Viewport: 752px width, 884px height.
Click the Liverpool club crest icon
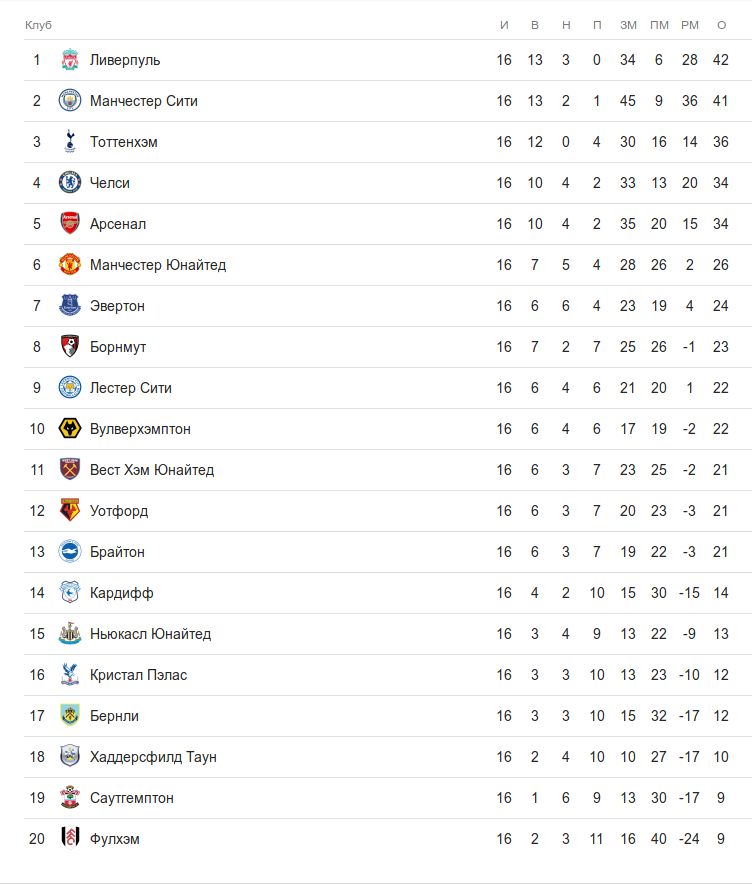69,60
